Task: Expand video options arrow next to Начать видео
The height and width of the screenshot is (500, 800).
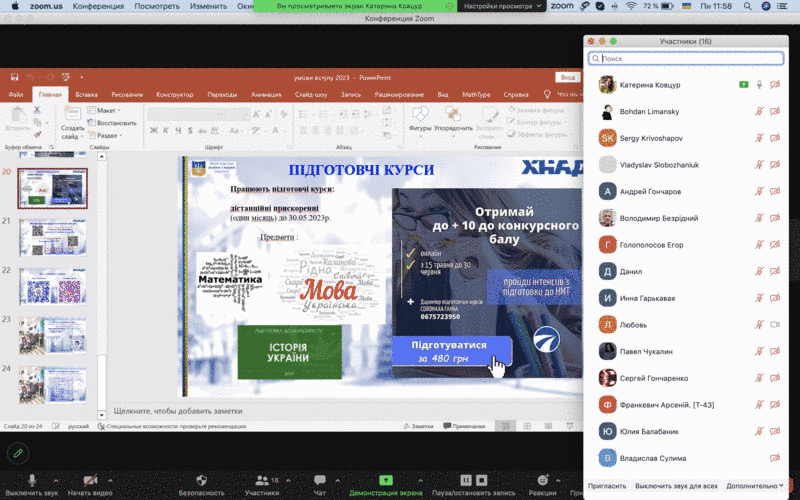Action: click(x=110, y=480)
